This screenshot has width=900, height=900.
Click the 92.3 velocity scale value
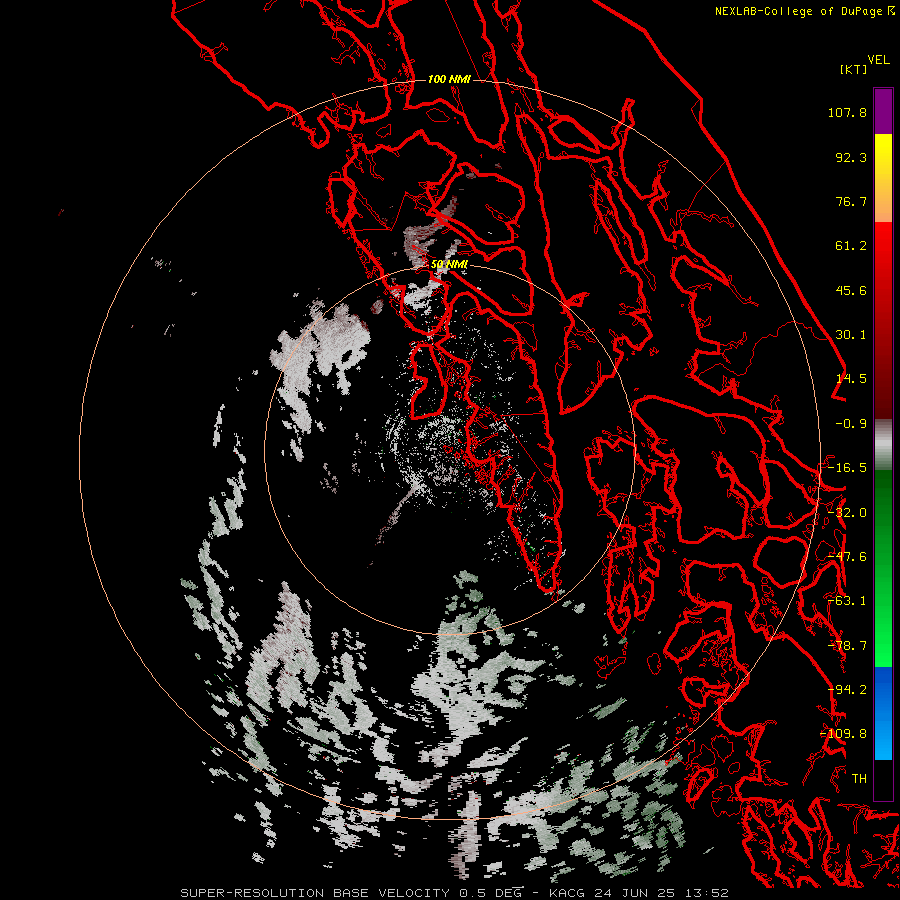(851, 157)
